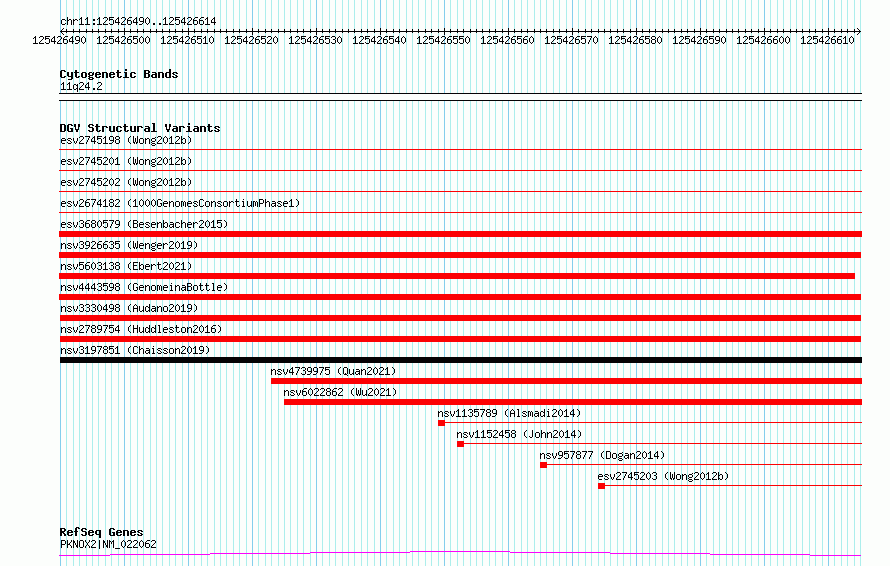
Task: Click ruler position 125426570
Action: pyautogui.click(x=572, y=40)
